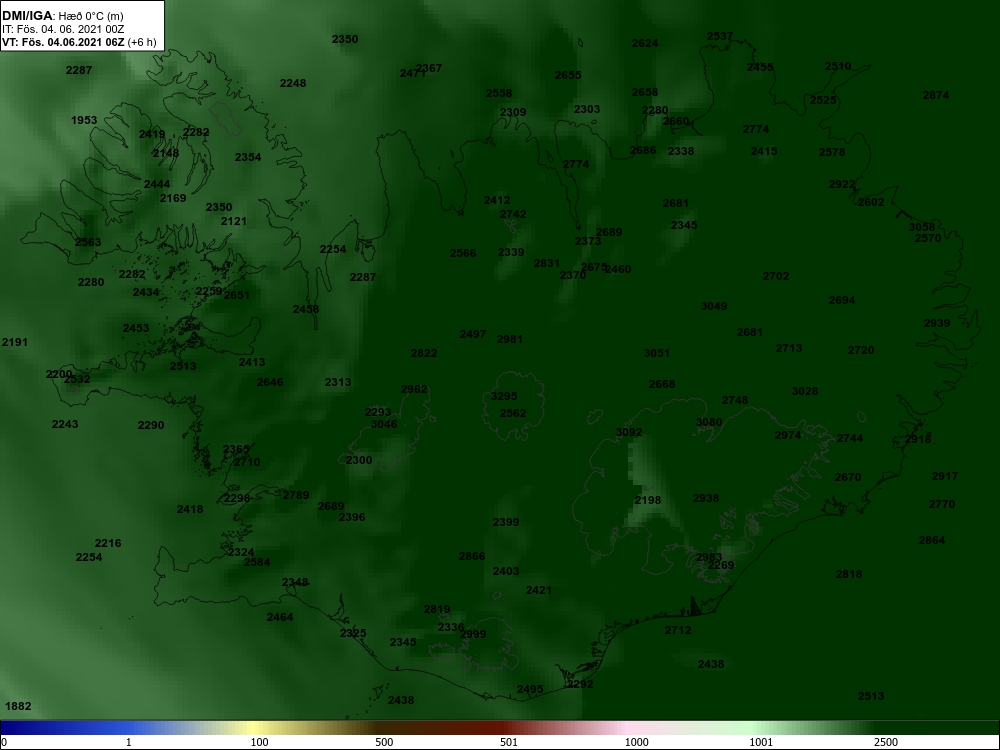
Task: Click the map value 2248
Action: coord(293,83)
